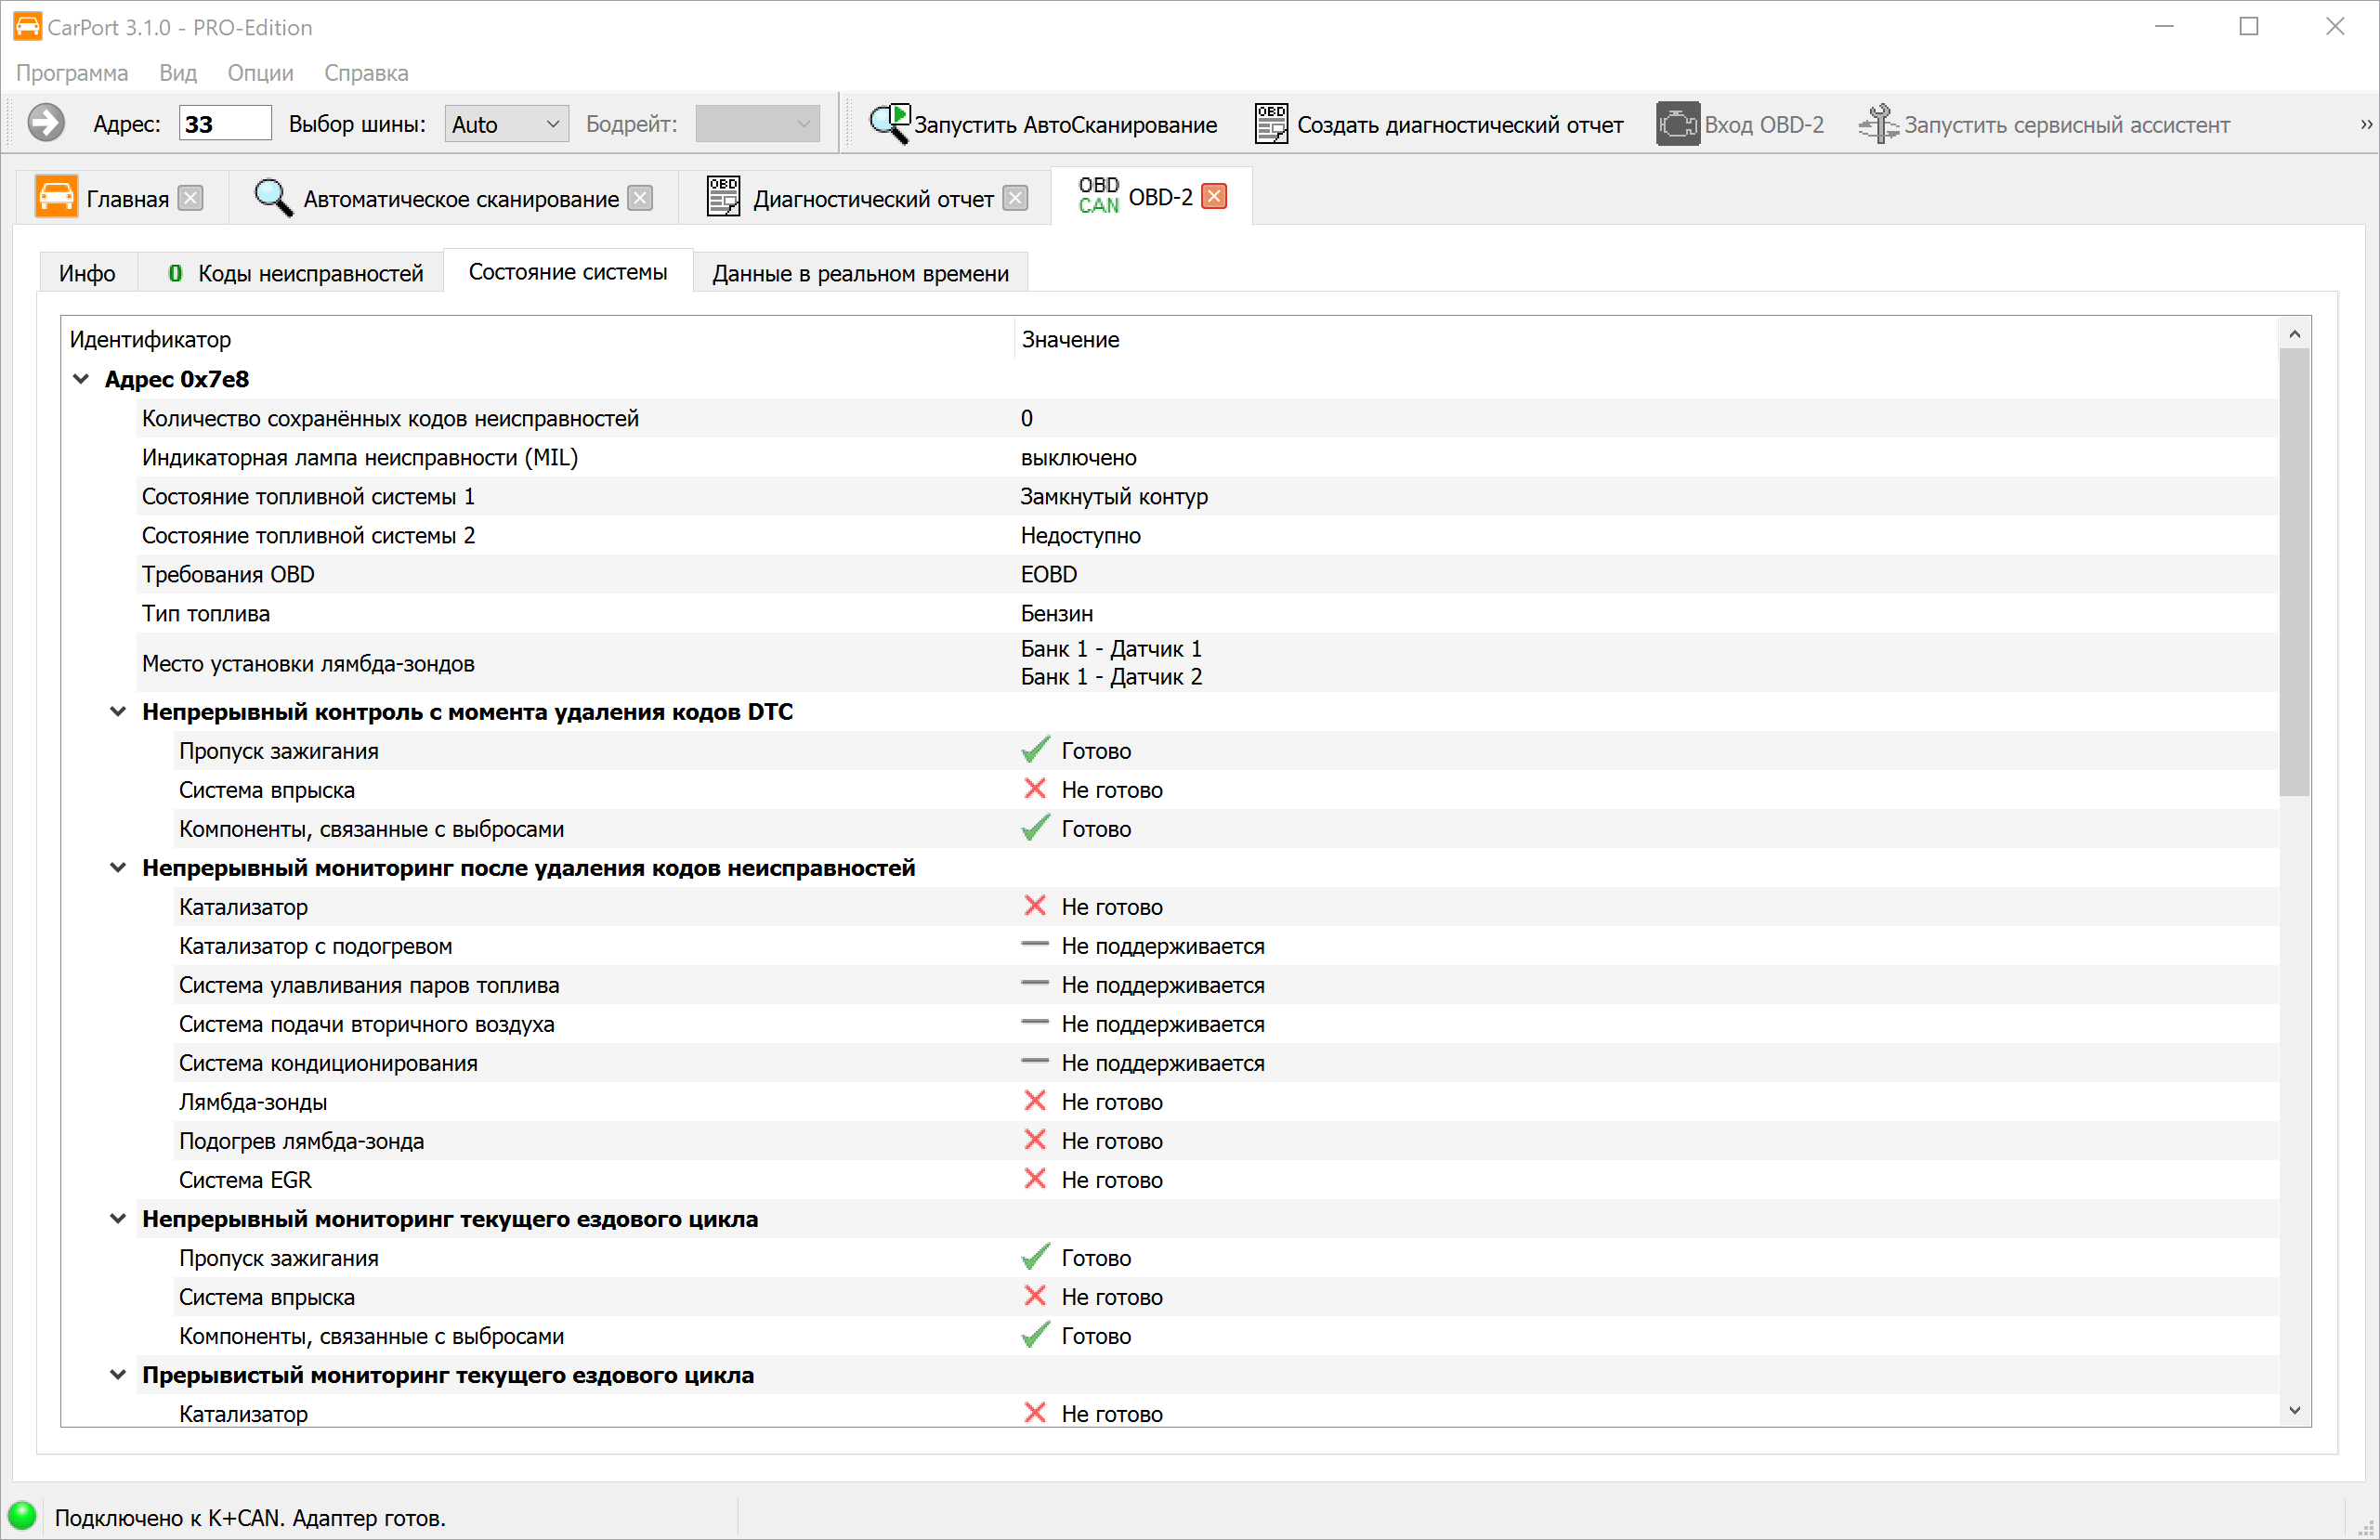Click the toolbar overflow chevron
This screenshot has height=1540, width=2380.
[x=2366, y=124]
